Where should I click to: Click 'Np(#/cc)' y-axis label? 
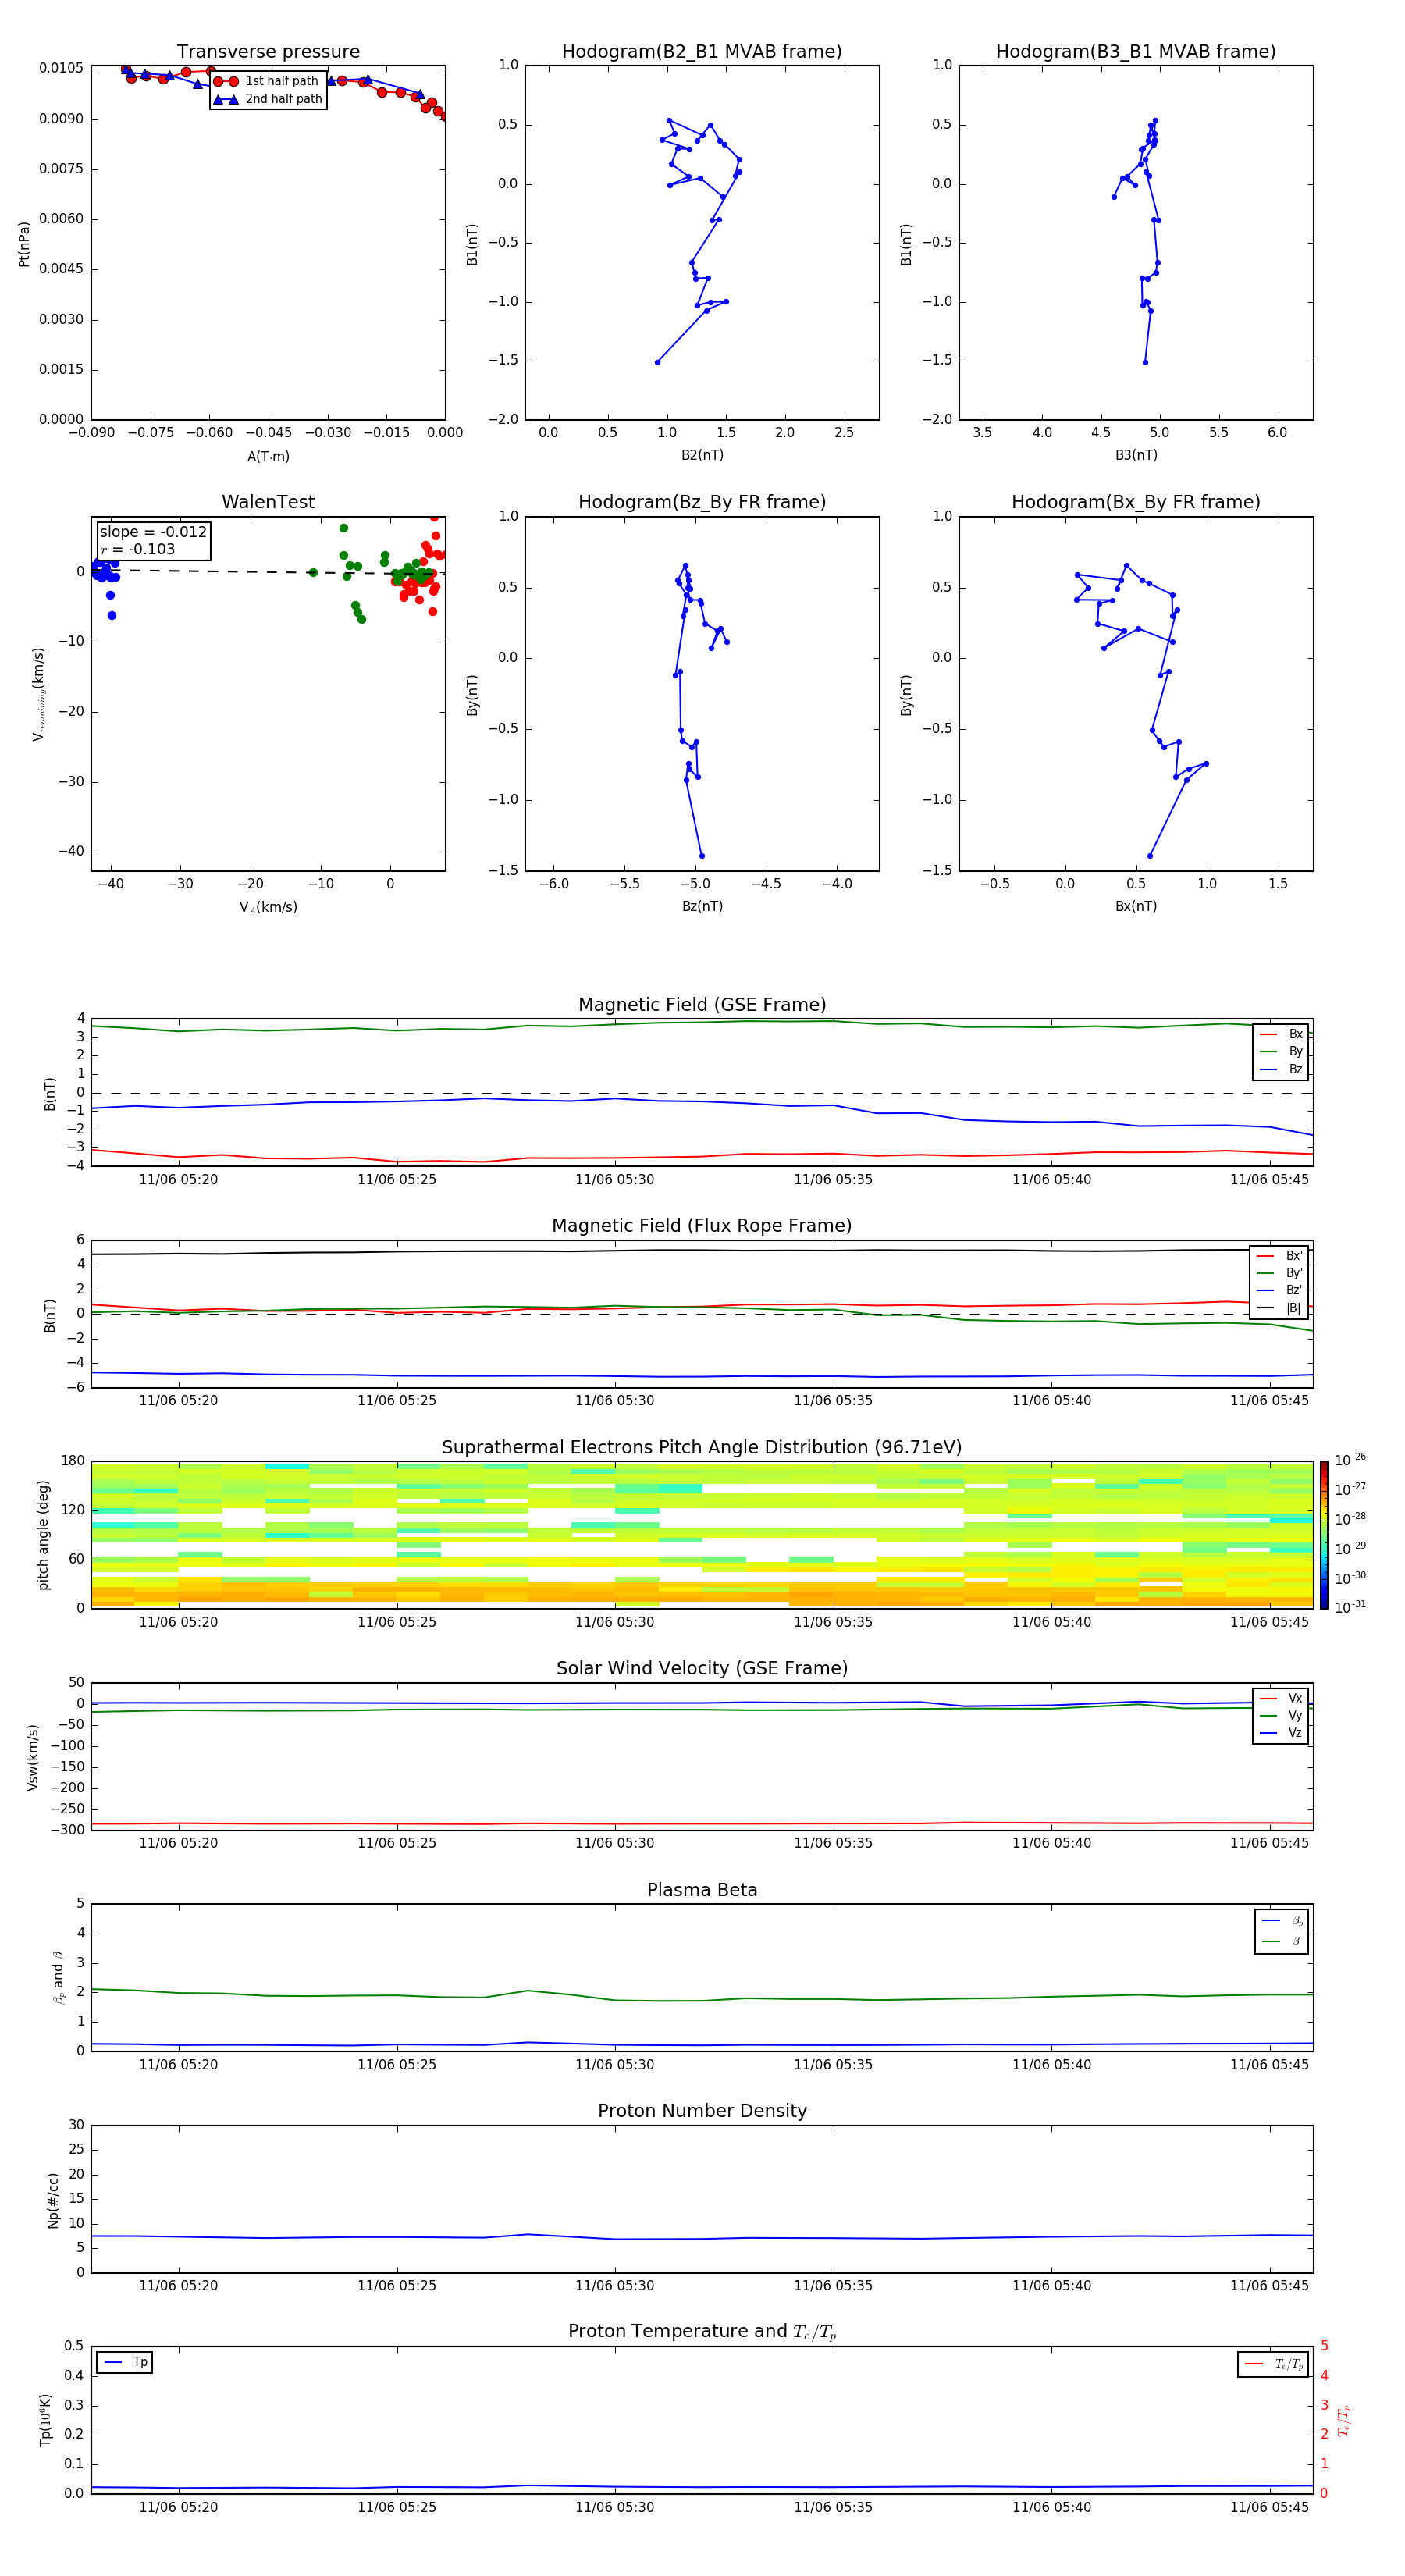click(53, 2199)
